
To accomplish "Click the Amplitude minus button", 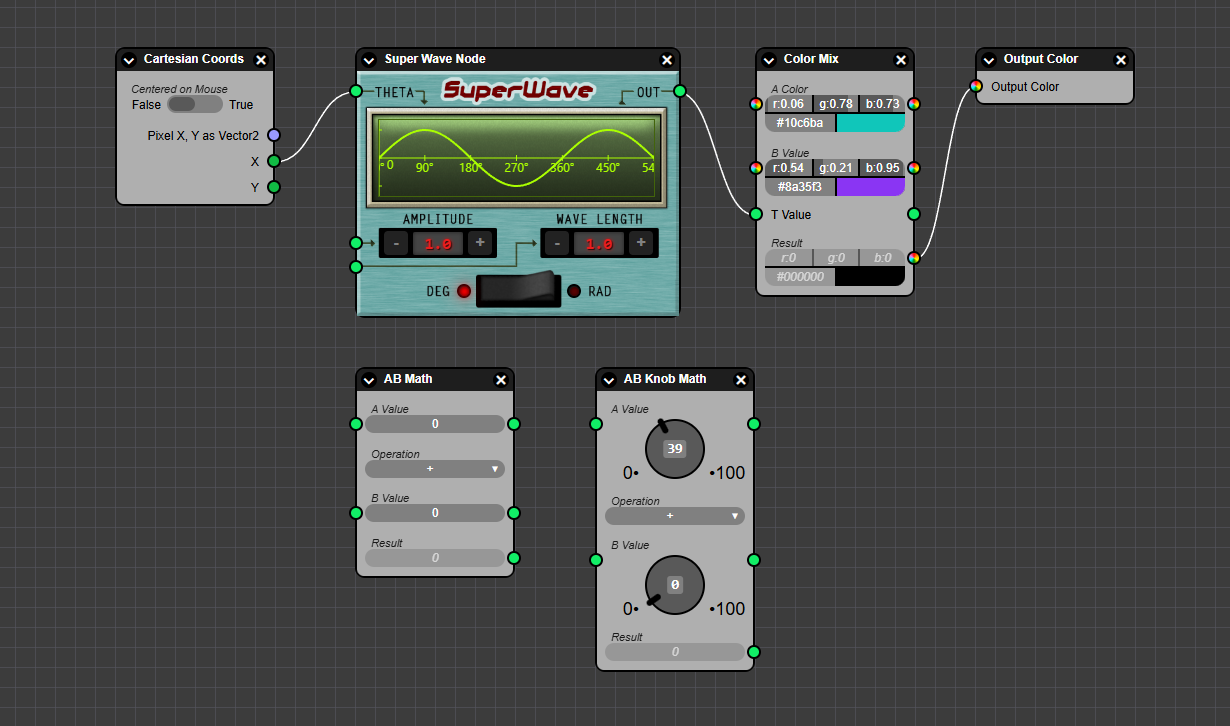I will tap(396, 243).
